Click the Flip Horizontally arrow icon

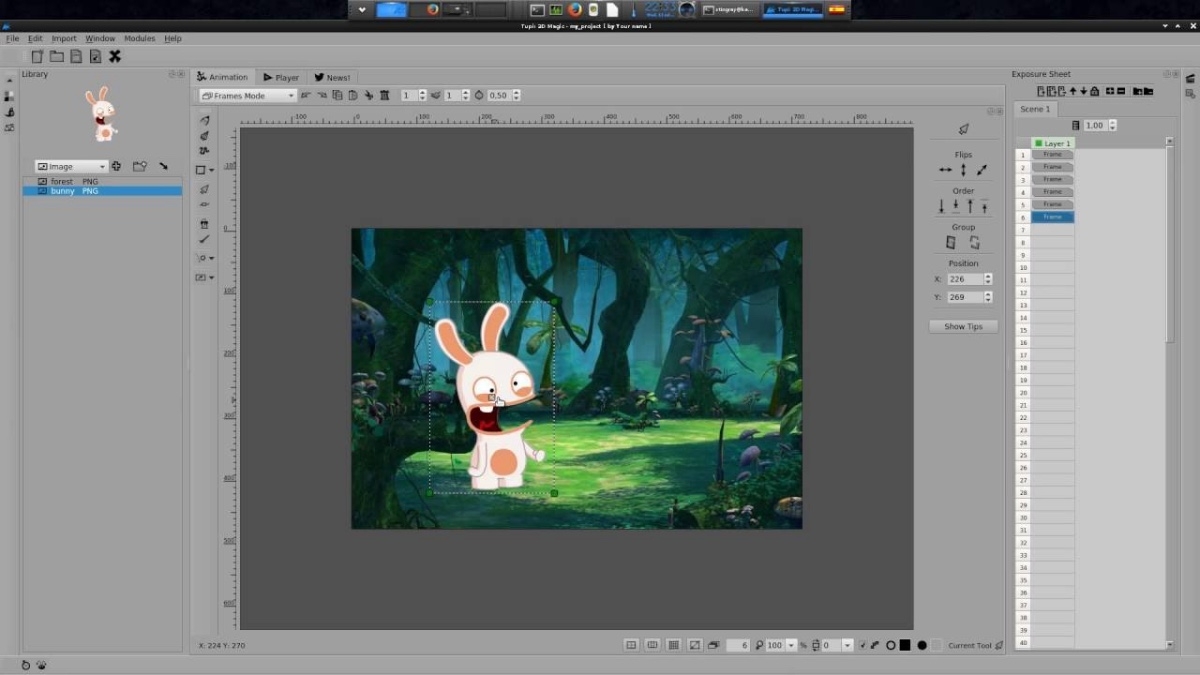click(945, 170)
